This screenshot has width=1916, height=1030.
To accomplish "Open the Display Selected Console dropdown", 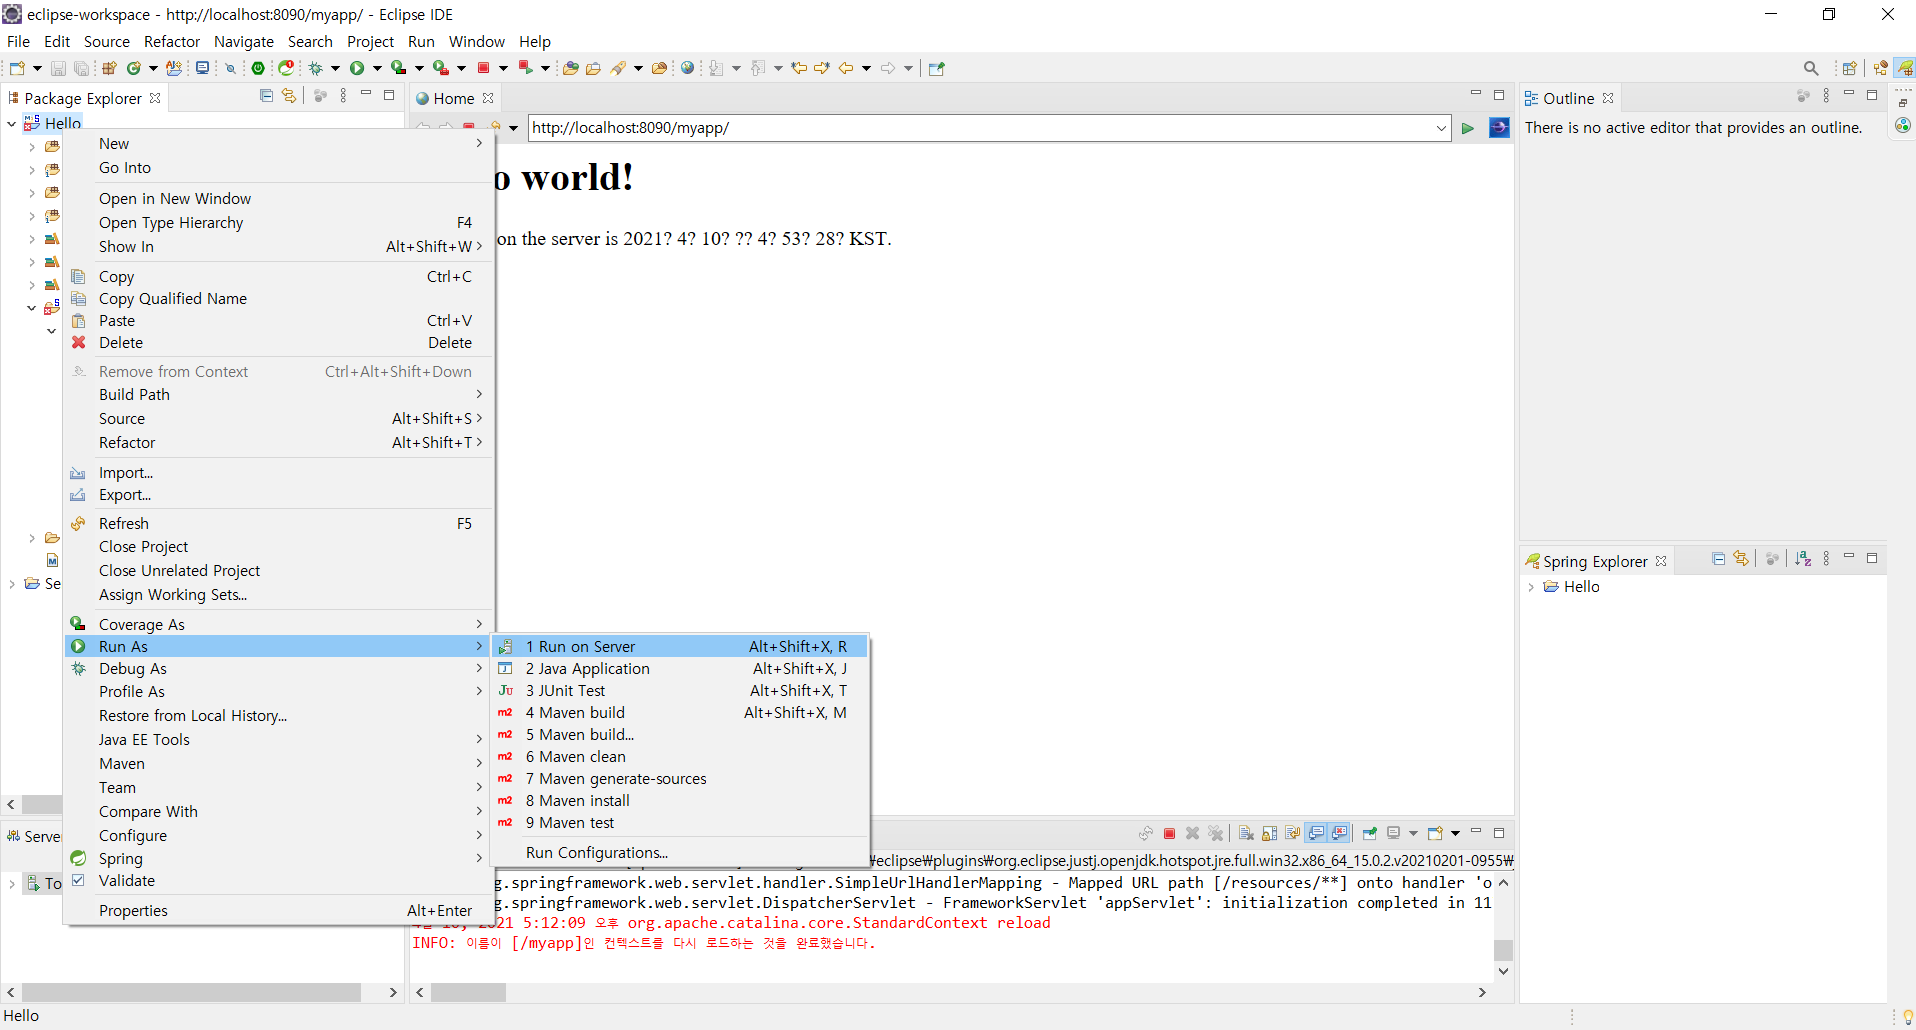I will 1413,833.
